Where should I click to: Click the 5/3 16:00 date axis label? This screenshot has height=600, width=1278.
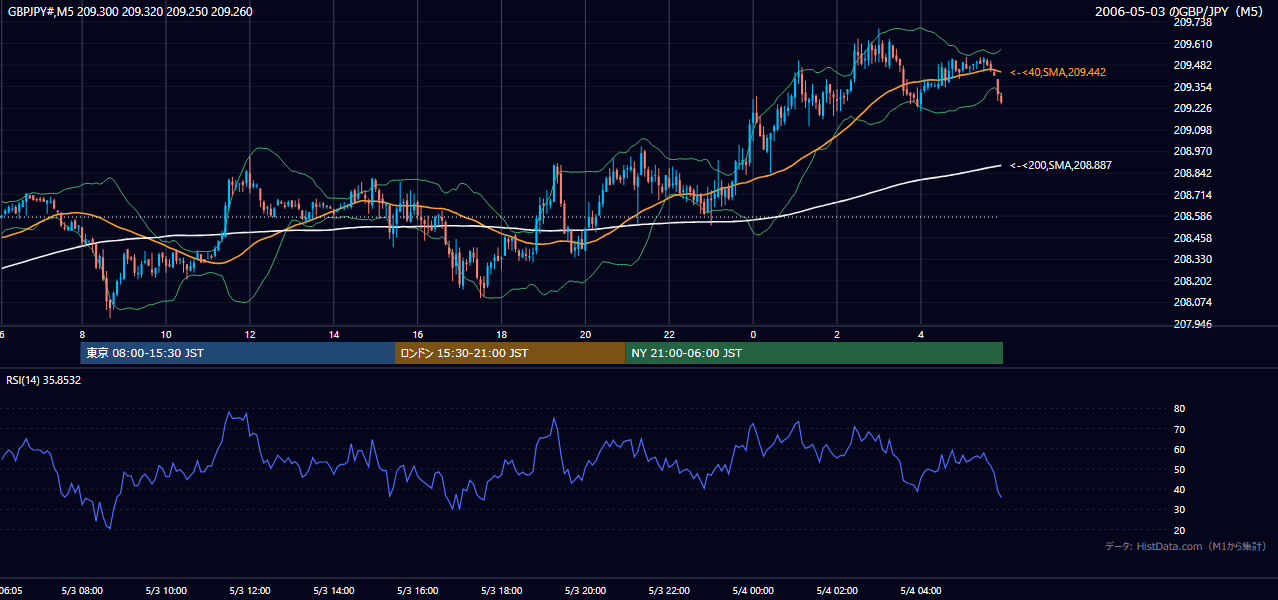click(x=418, y=591)
